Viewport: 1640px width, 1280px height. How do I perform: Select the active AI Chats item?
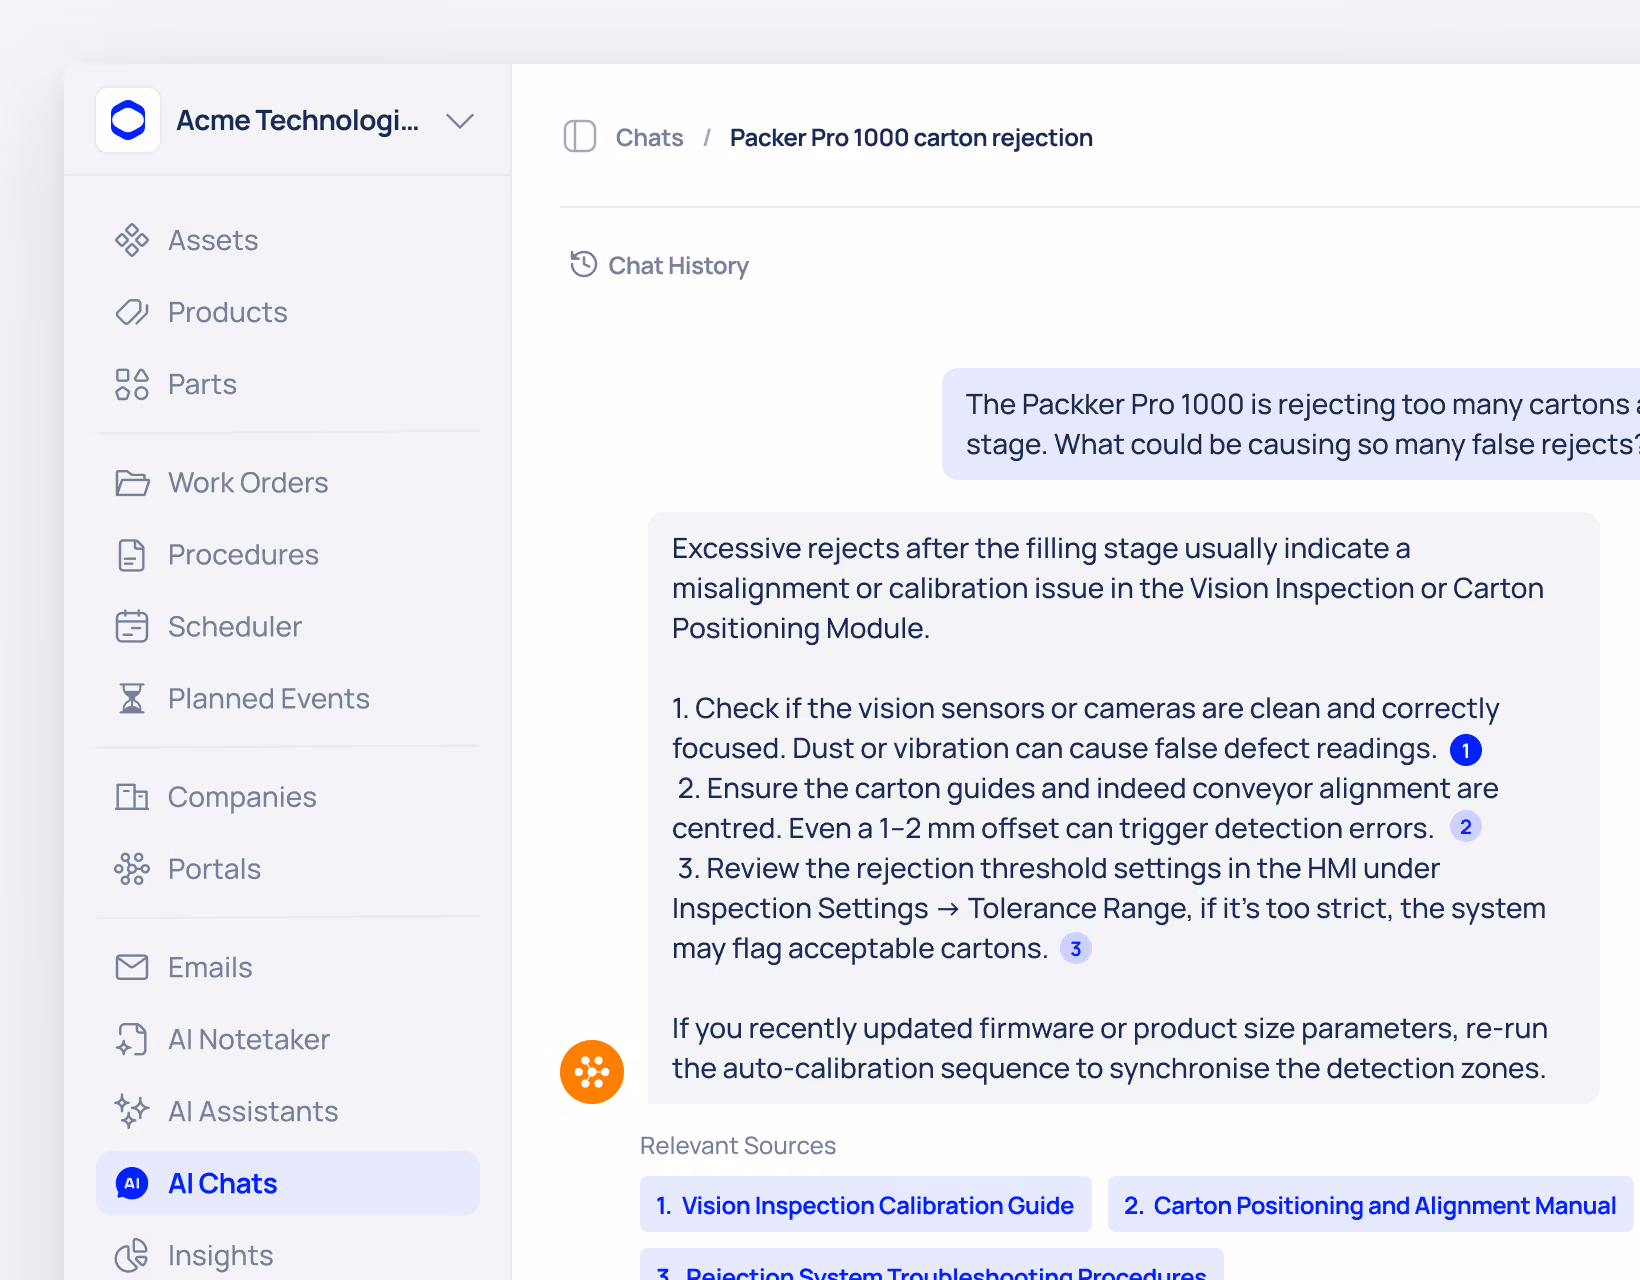click(288, 1183)
